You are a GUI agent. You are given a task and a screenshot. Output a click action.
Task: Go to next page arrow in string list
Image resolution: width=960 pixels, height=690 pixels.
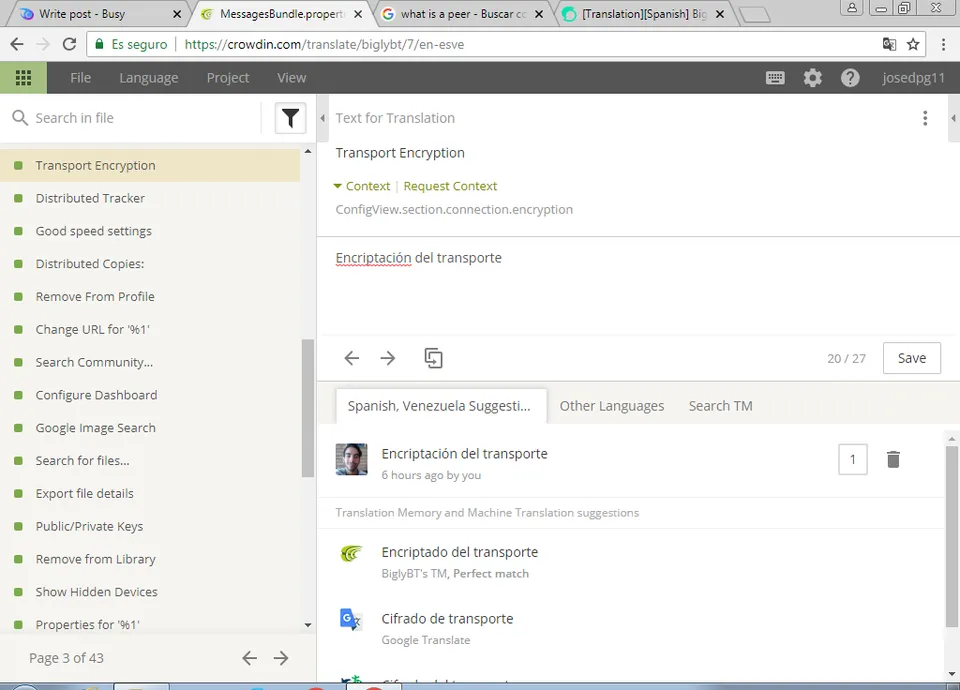tap(281, 658)
